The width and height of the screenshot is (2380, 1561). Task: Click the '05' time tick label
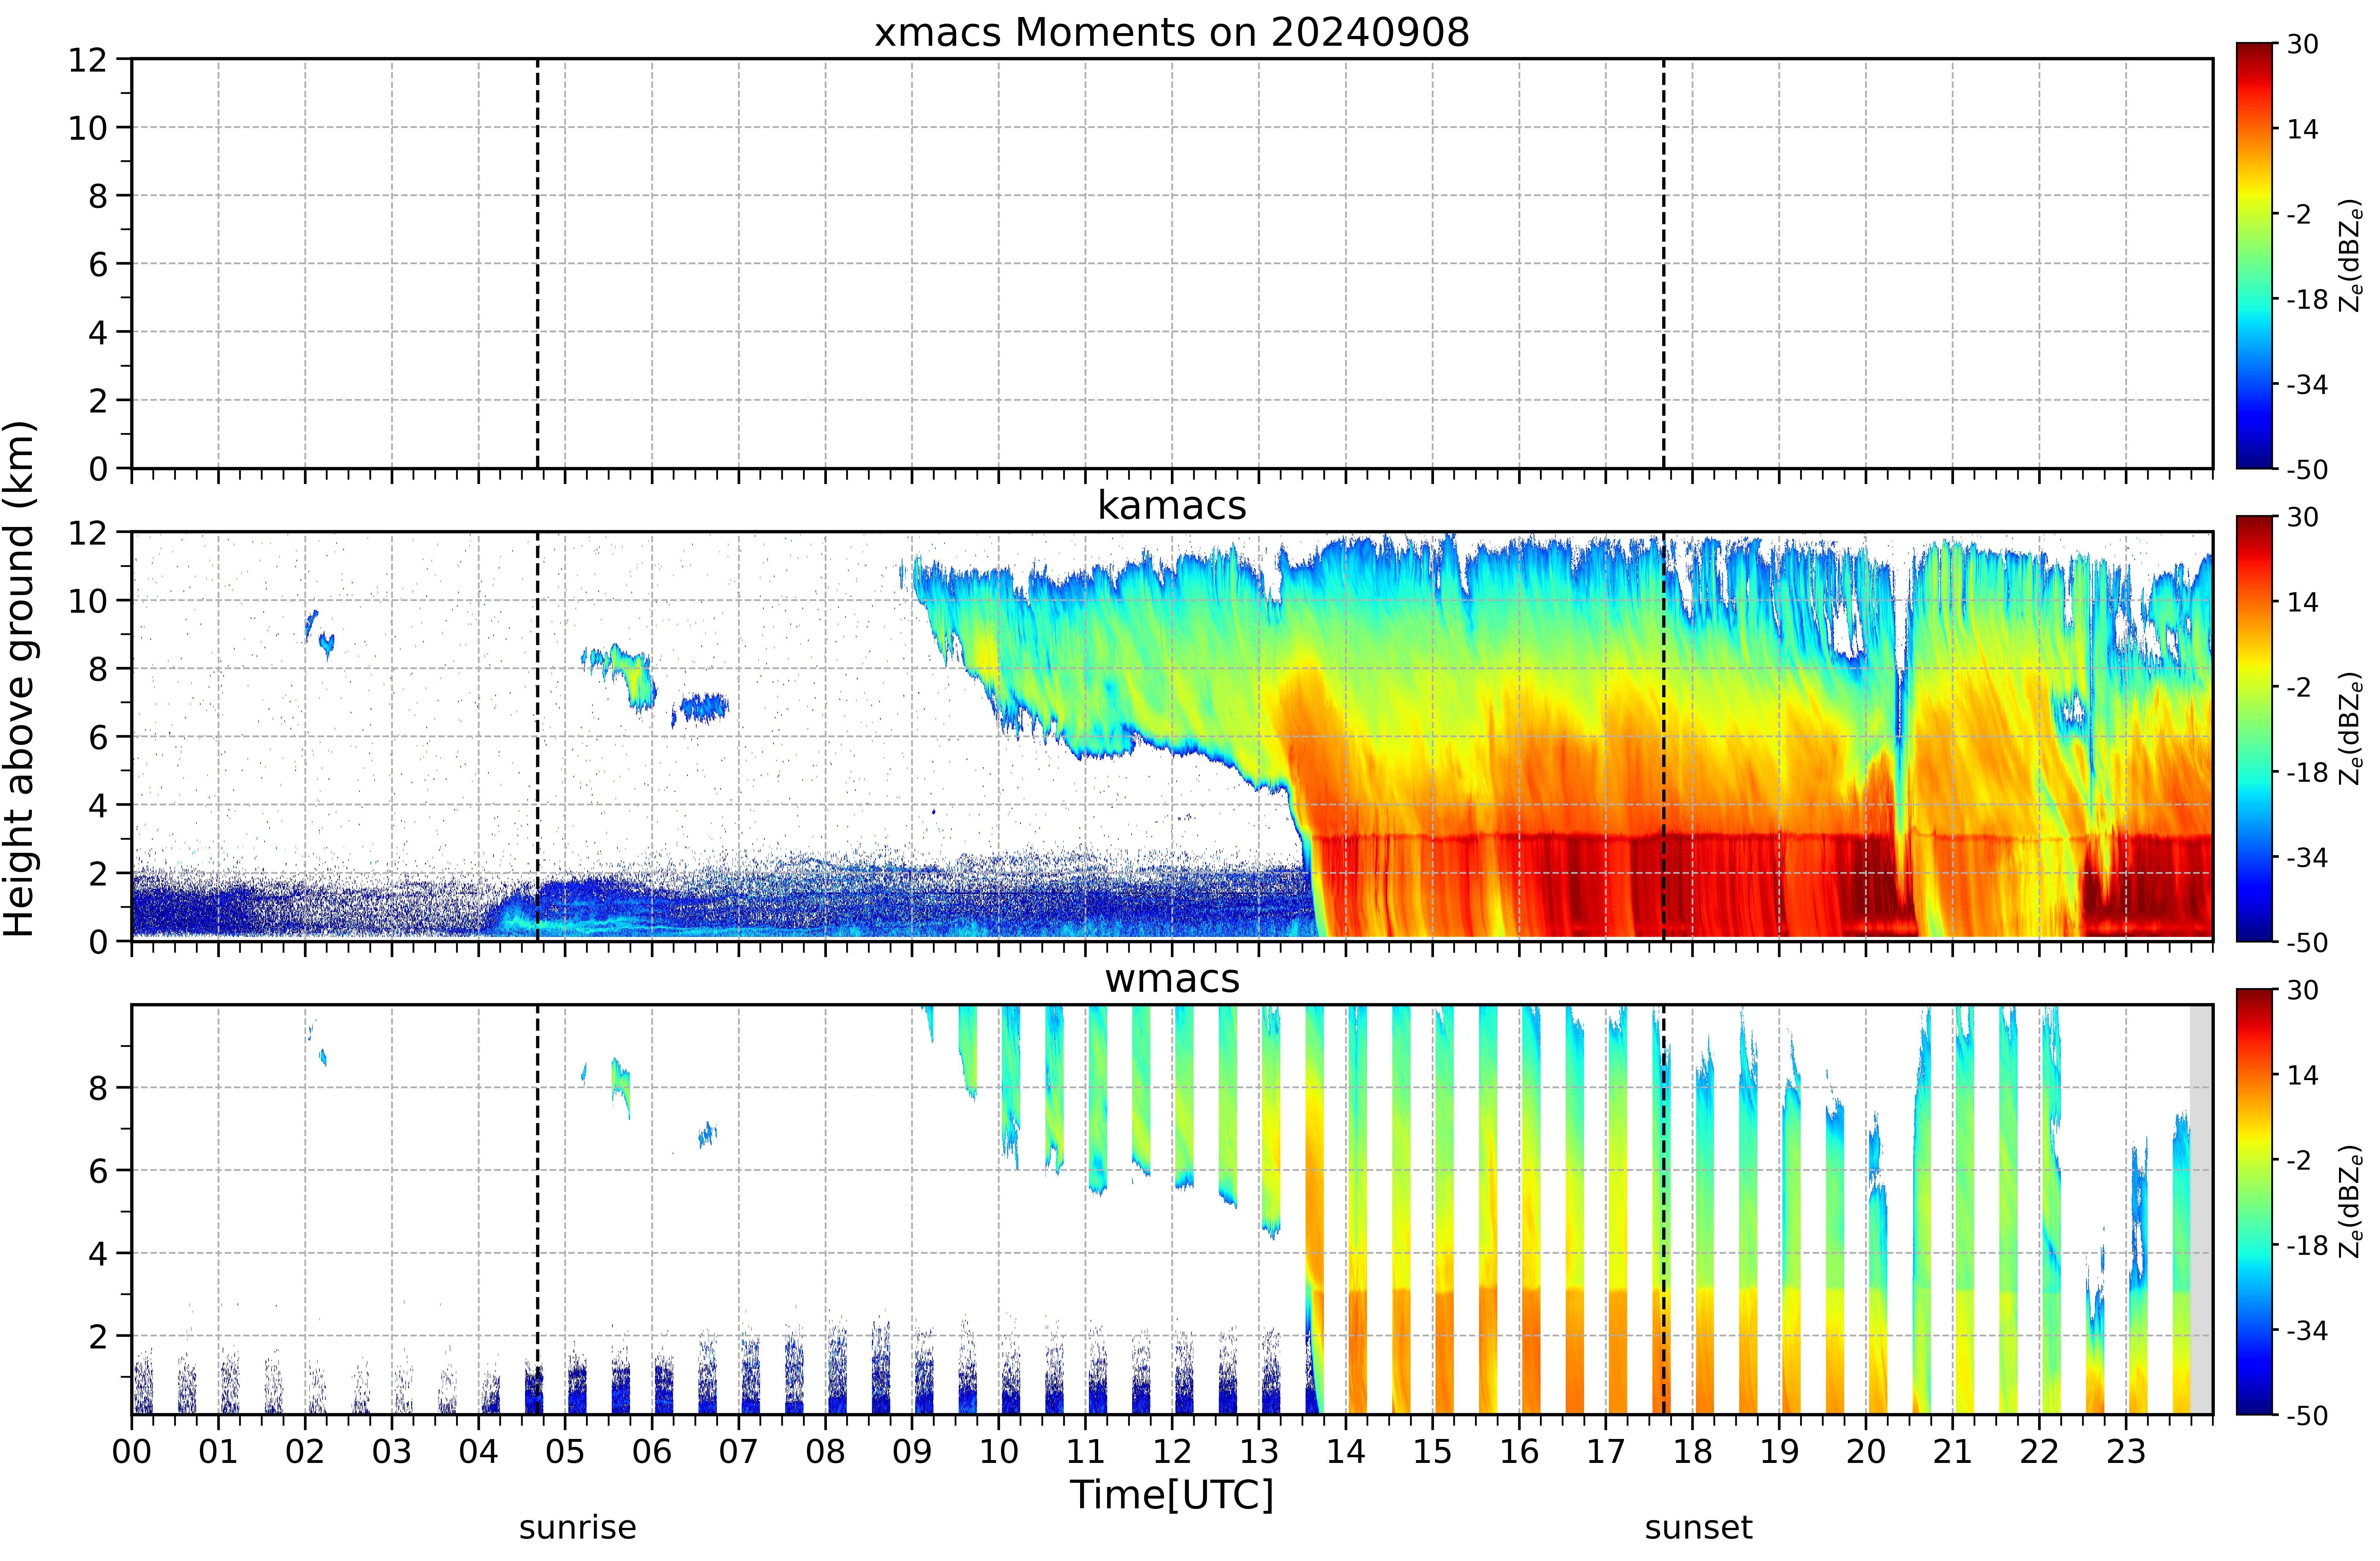tap(565, 1451)
